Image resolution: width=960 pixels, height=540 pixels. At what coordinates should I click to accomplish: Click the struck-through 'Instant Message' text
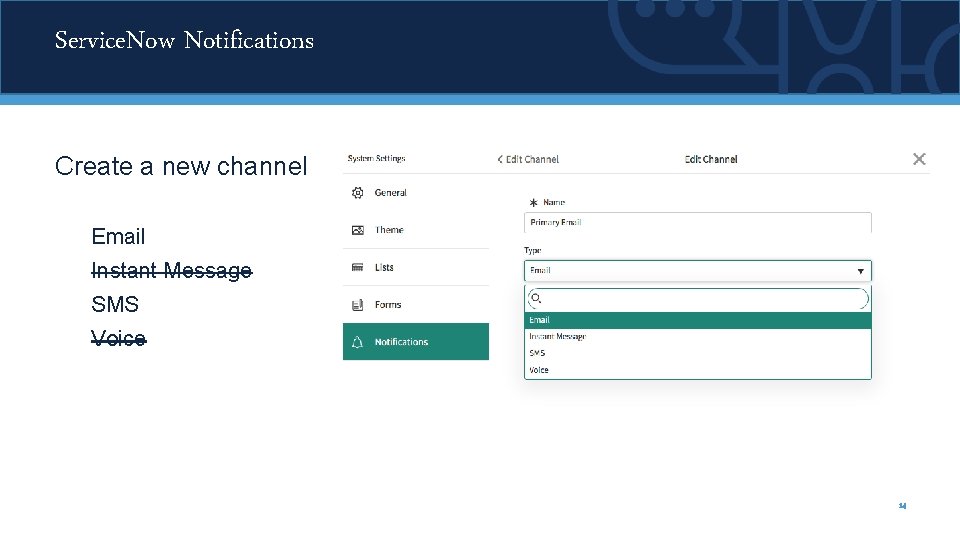click(x=171, y=270)
